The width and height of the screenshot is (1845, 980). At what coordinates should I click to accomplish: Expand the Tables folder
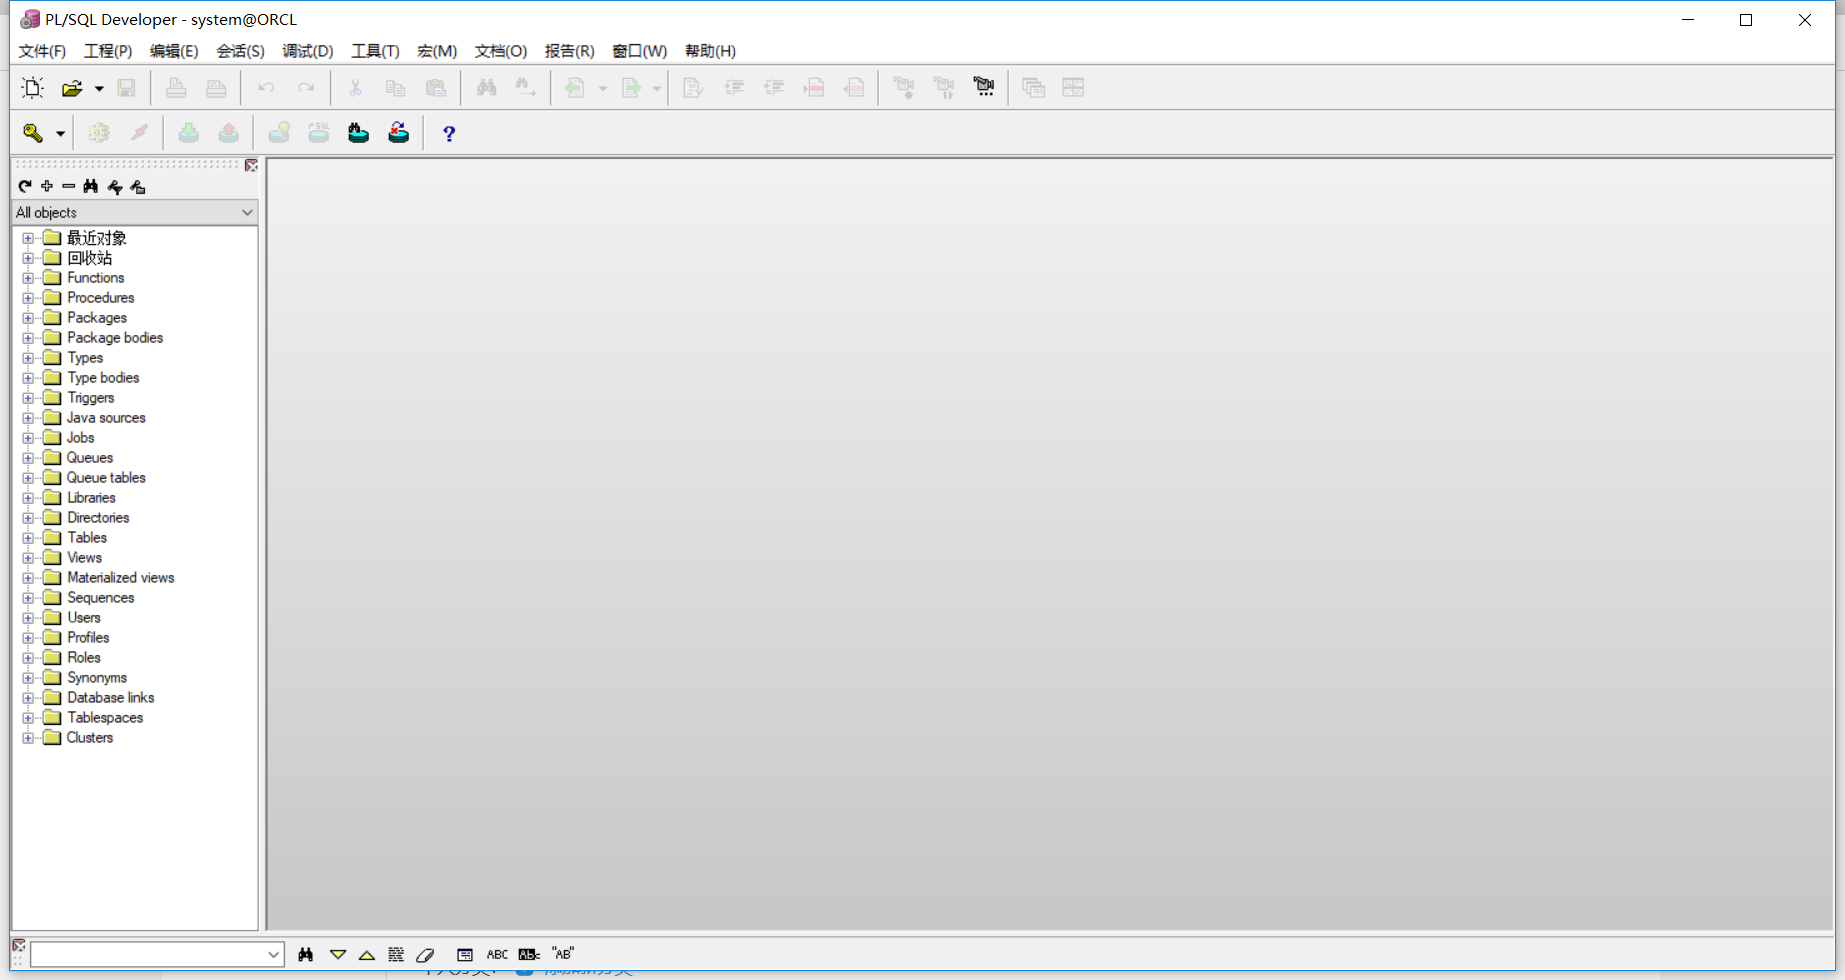coord(28,538)
